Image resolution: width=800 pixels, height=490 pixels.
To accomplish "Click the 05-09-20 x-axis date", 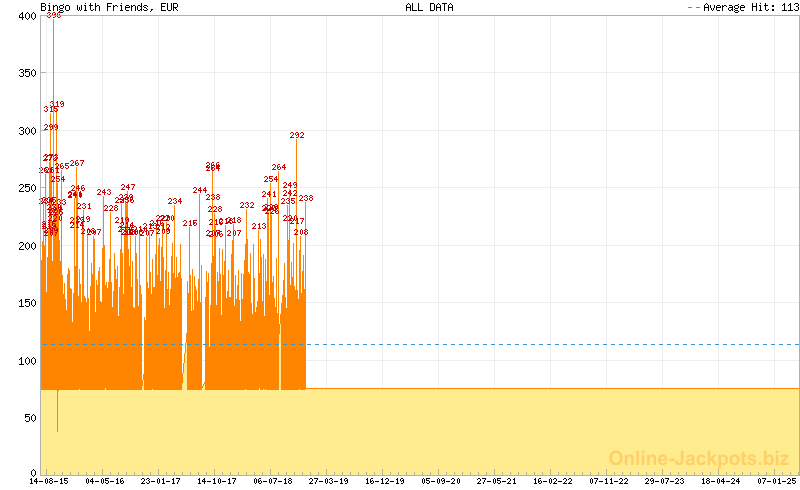I will 441,481.
